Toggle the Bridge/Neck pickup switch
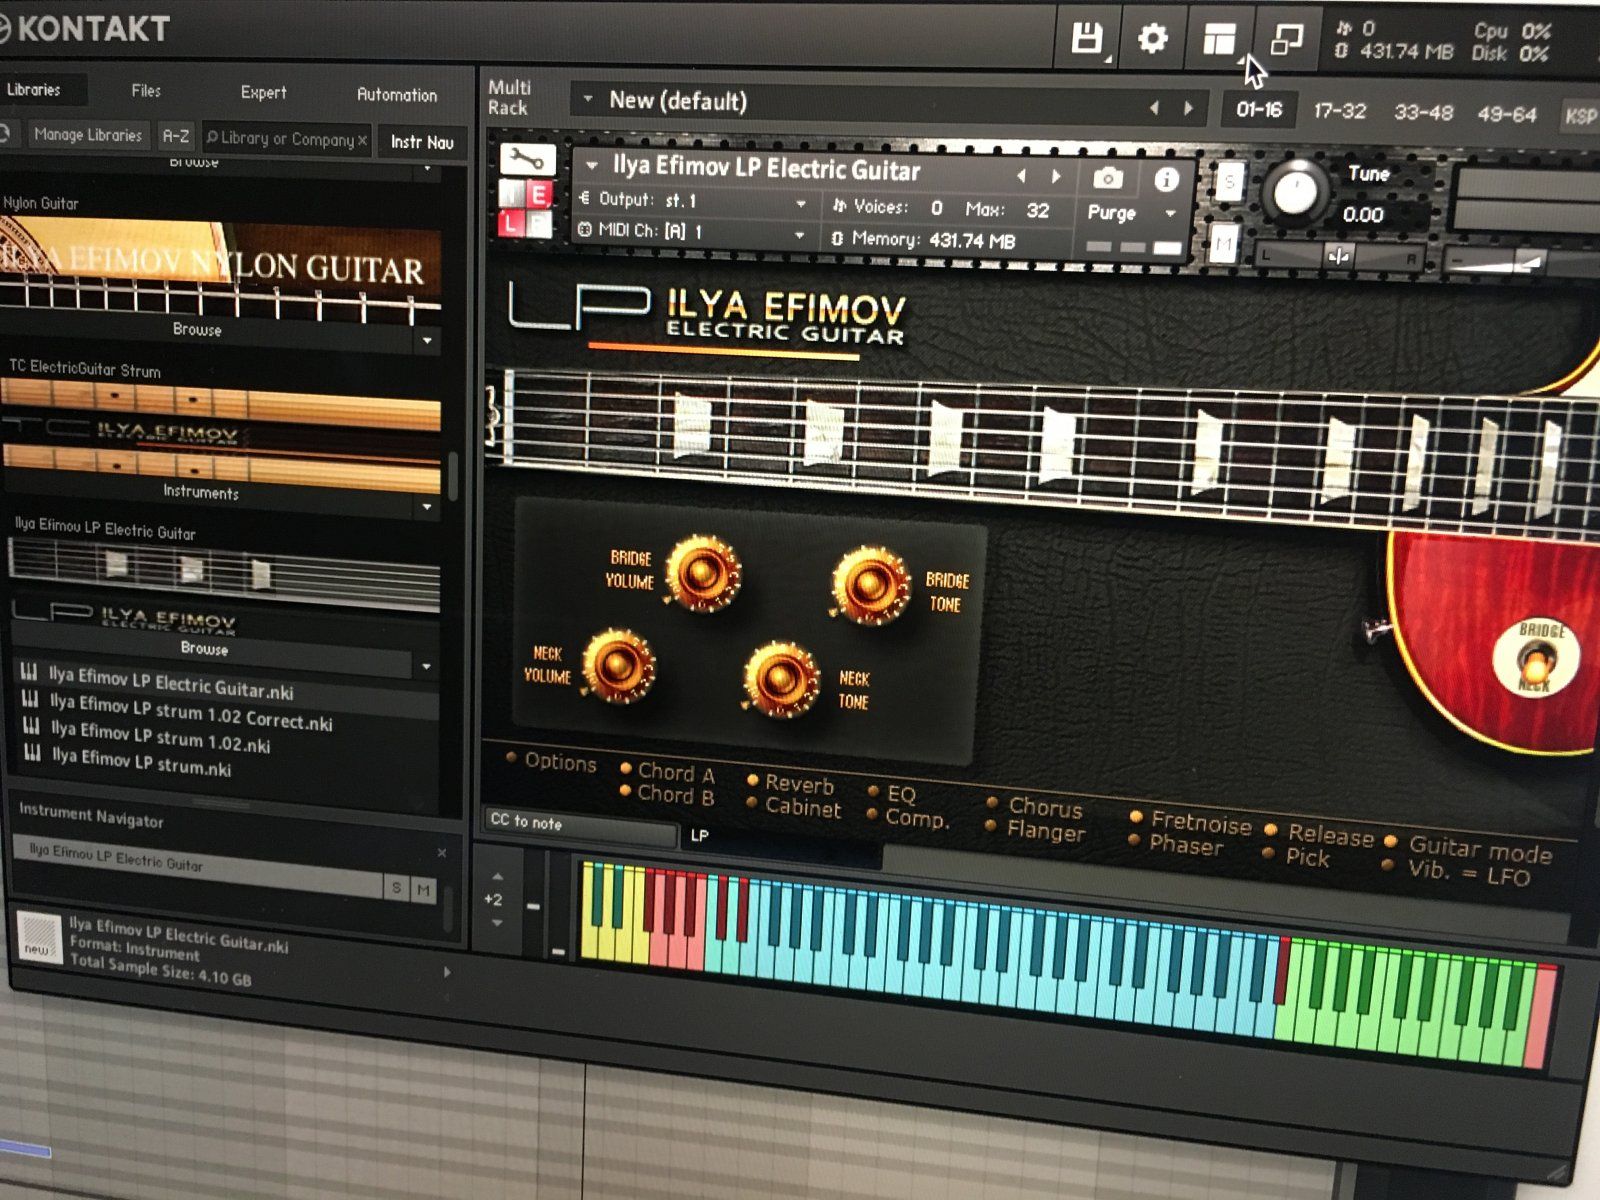Viewport: 1600px width, 1200px height. click(1535, 658)
